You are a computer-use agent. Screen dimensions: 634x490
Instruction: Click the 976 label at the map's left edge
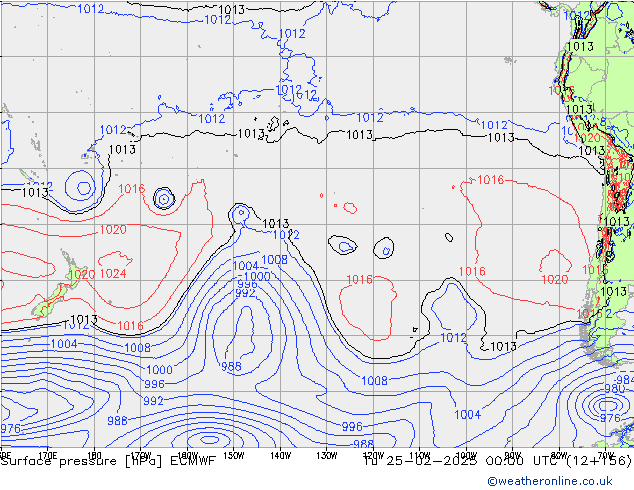[11, 429]
